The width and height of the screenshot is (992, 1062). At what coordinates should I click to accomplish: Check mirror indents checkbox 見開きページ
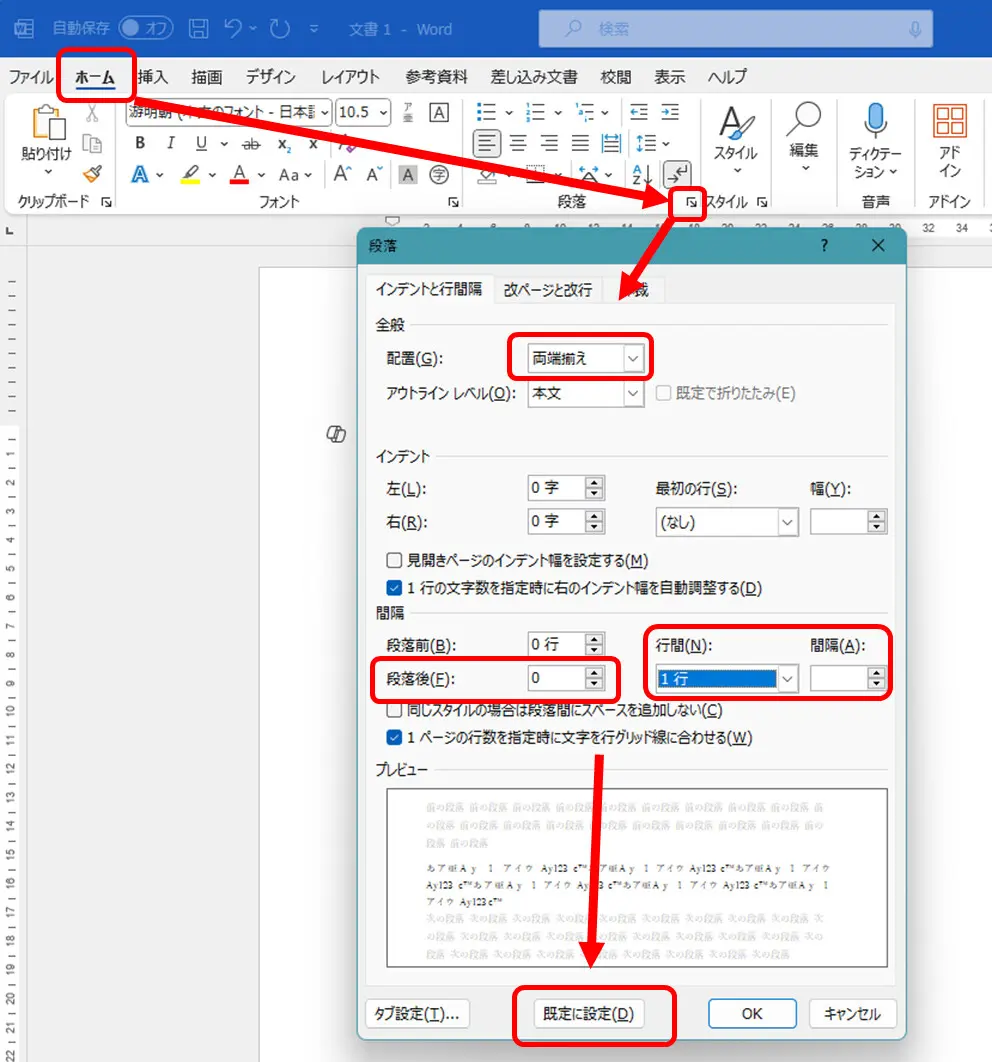(393, 560)
